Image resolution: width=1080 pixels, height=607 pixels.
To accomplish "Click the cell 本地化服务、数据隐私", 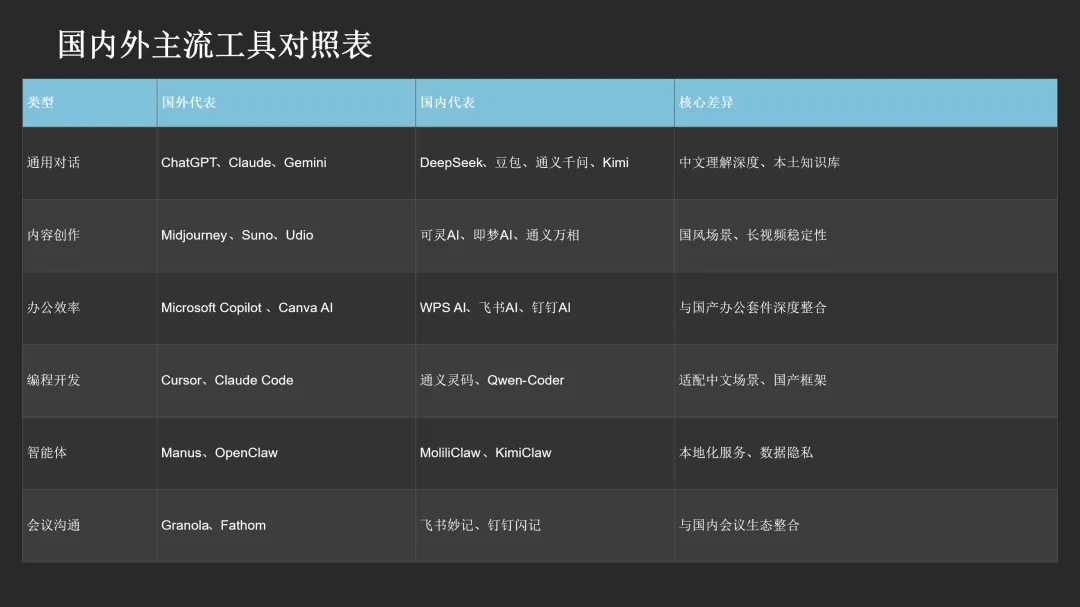I will (866, 453).
